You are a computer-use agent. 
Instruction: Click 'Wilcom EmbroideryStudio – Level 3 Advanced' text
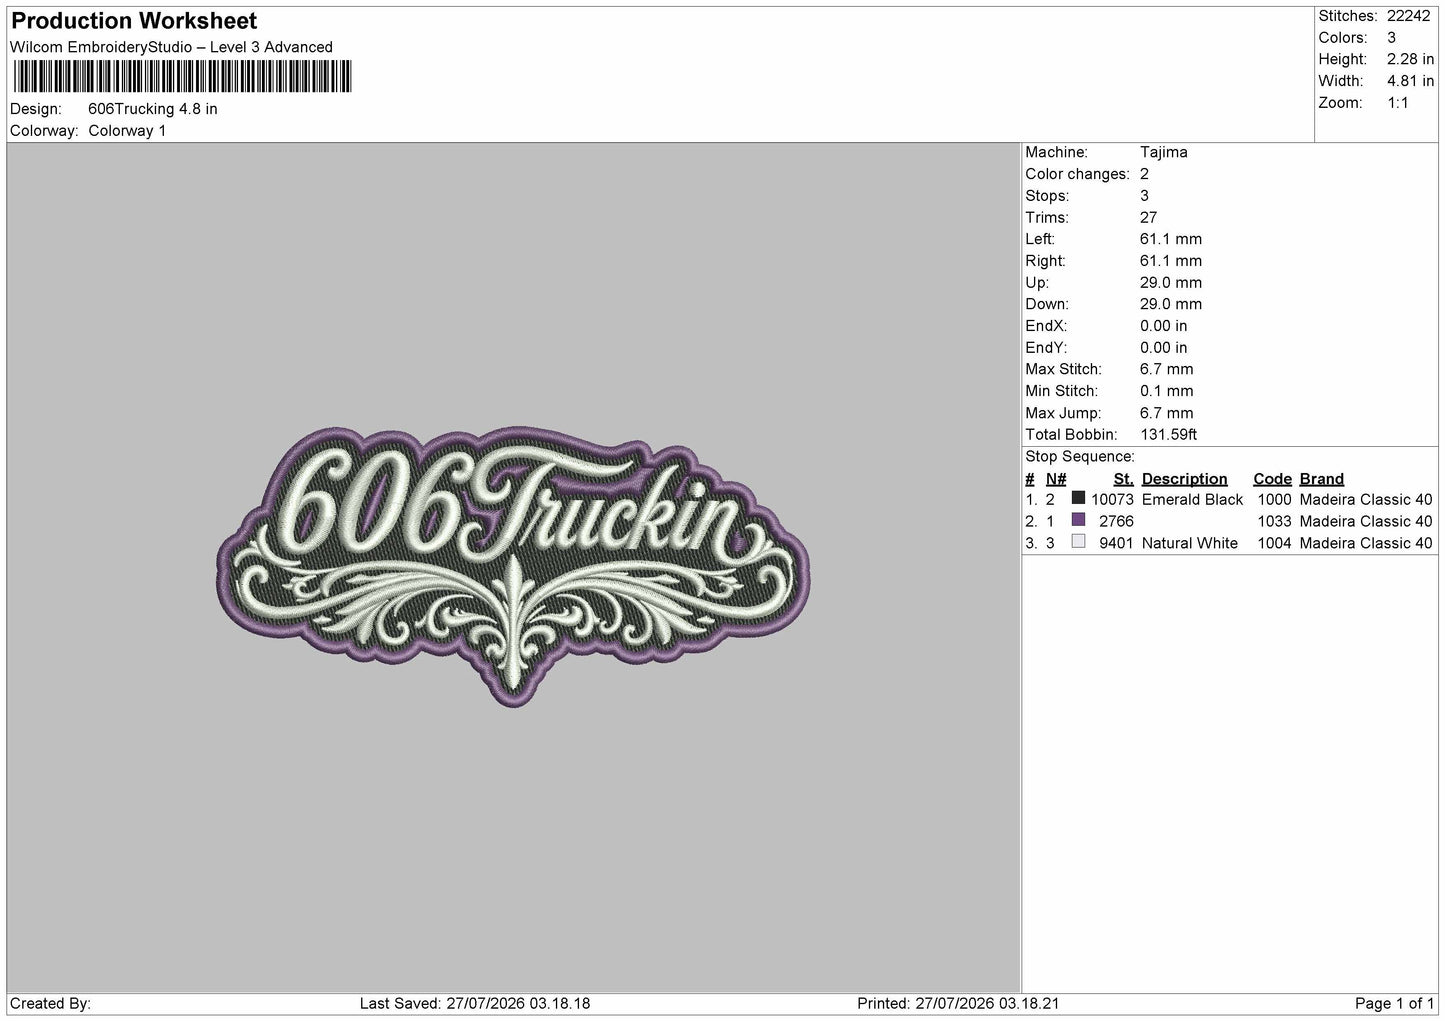pyautogui.click(x=171, y=47)
